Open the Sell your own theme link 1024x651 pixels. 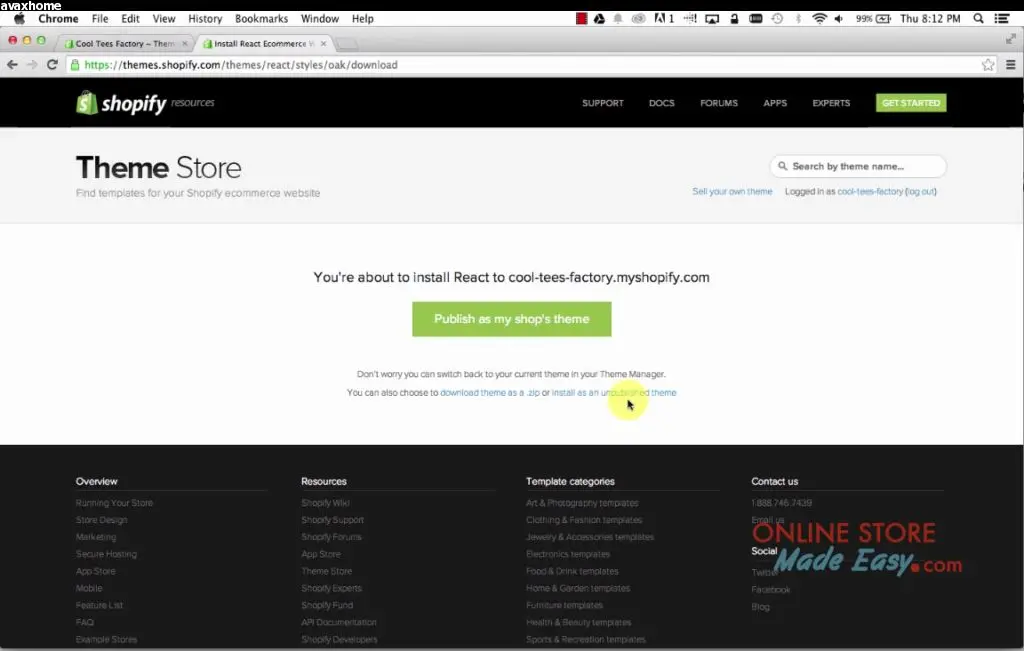pyautogui.click(x=732, y=191)
